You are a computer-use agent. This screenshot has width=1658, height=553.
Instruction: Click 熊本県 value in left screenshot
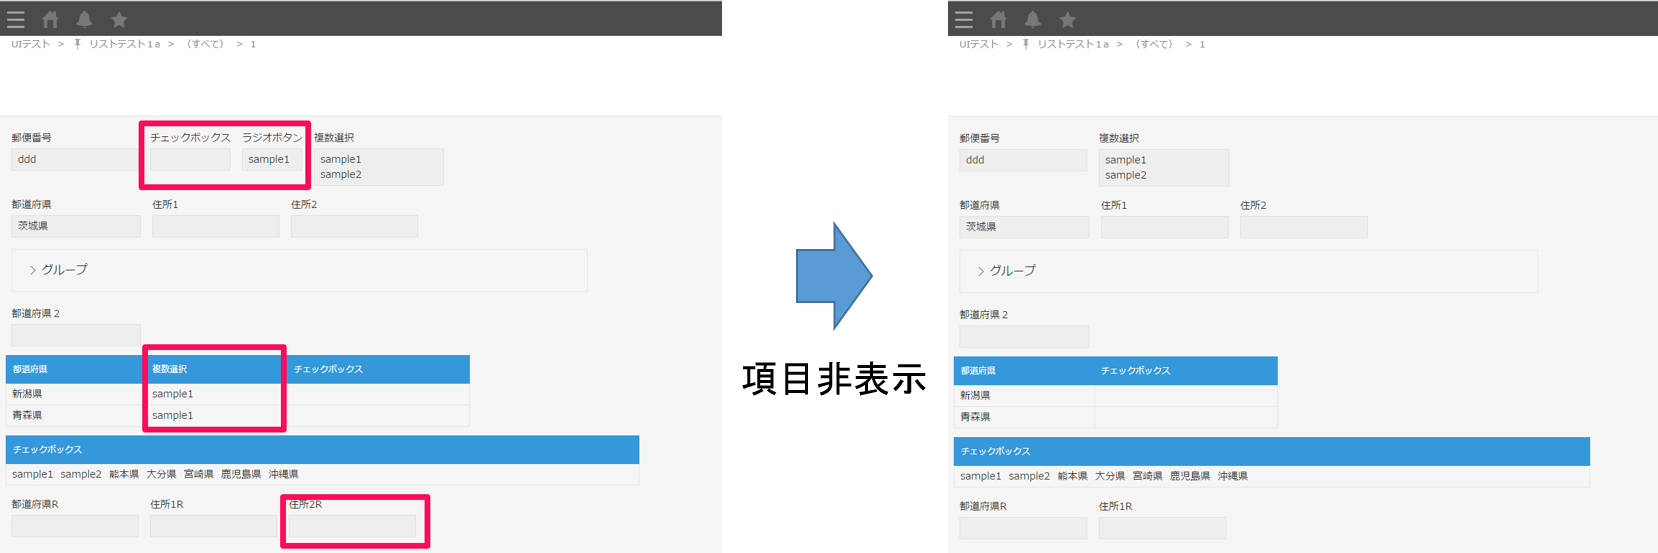tap(124, 474)
